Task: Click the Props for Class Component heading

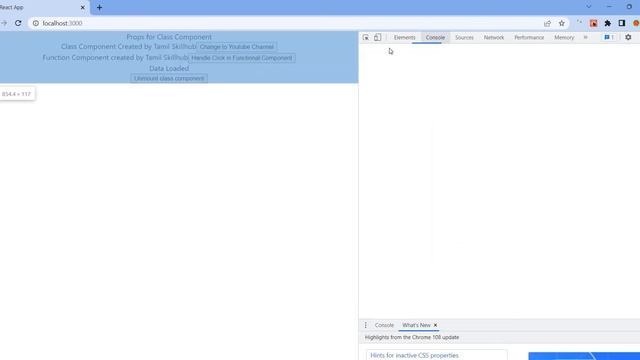Action: click(169, 37)
